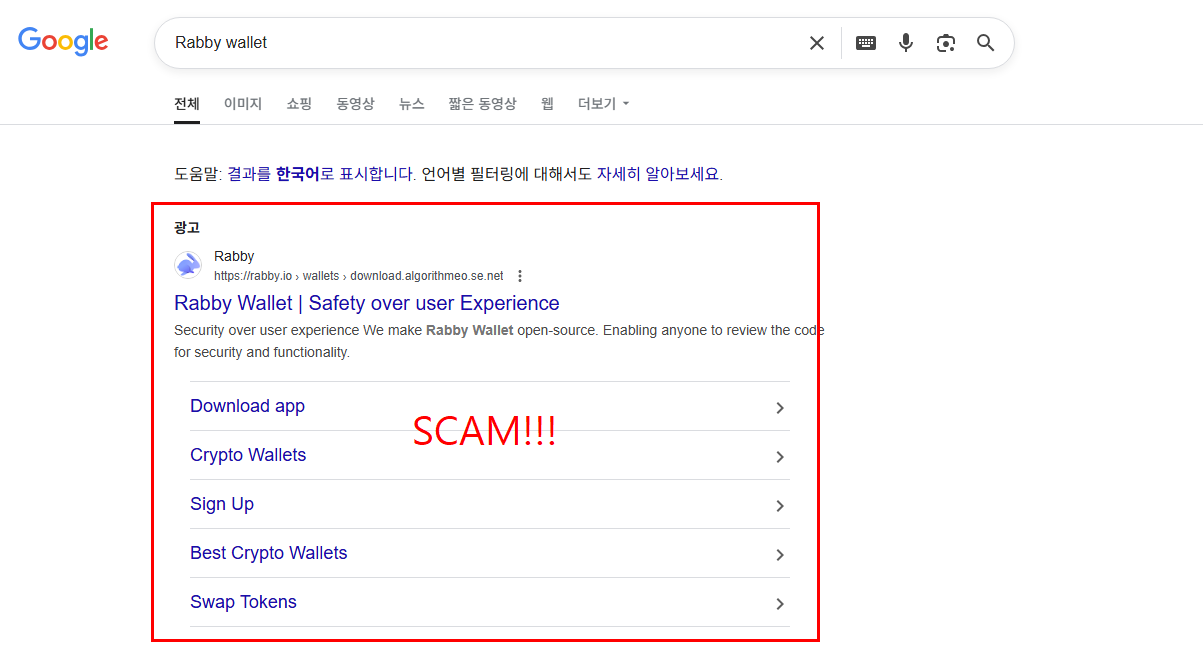Screen dimensions: 1203x649
Task: Start voice search with microphone icon
Action: click(906, 43)
